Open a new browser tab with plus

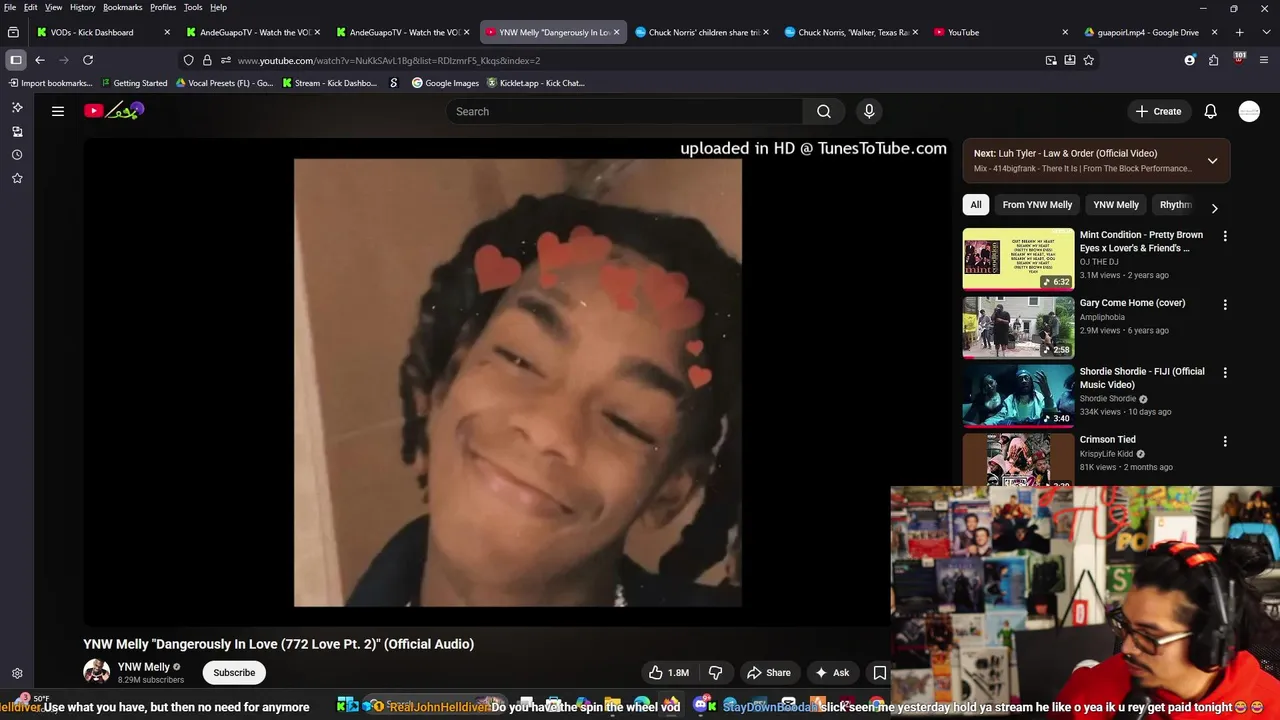(1239, 32)
